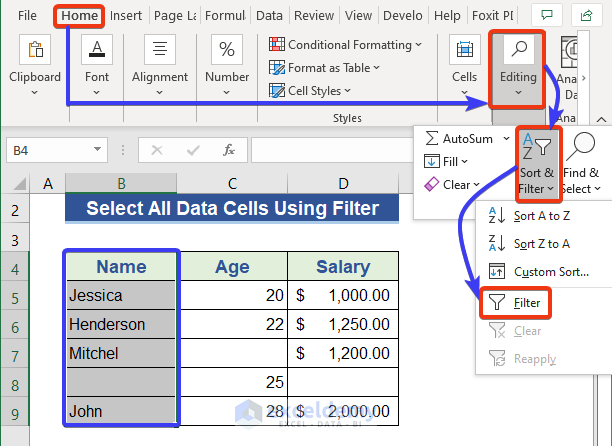Click the Font group icon
Viewport: 612px width, 446px height.
pyautogui.click(x=97, y=50)
